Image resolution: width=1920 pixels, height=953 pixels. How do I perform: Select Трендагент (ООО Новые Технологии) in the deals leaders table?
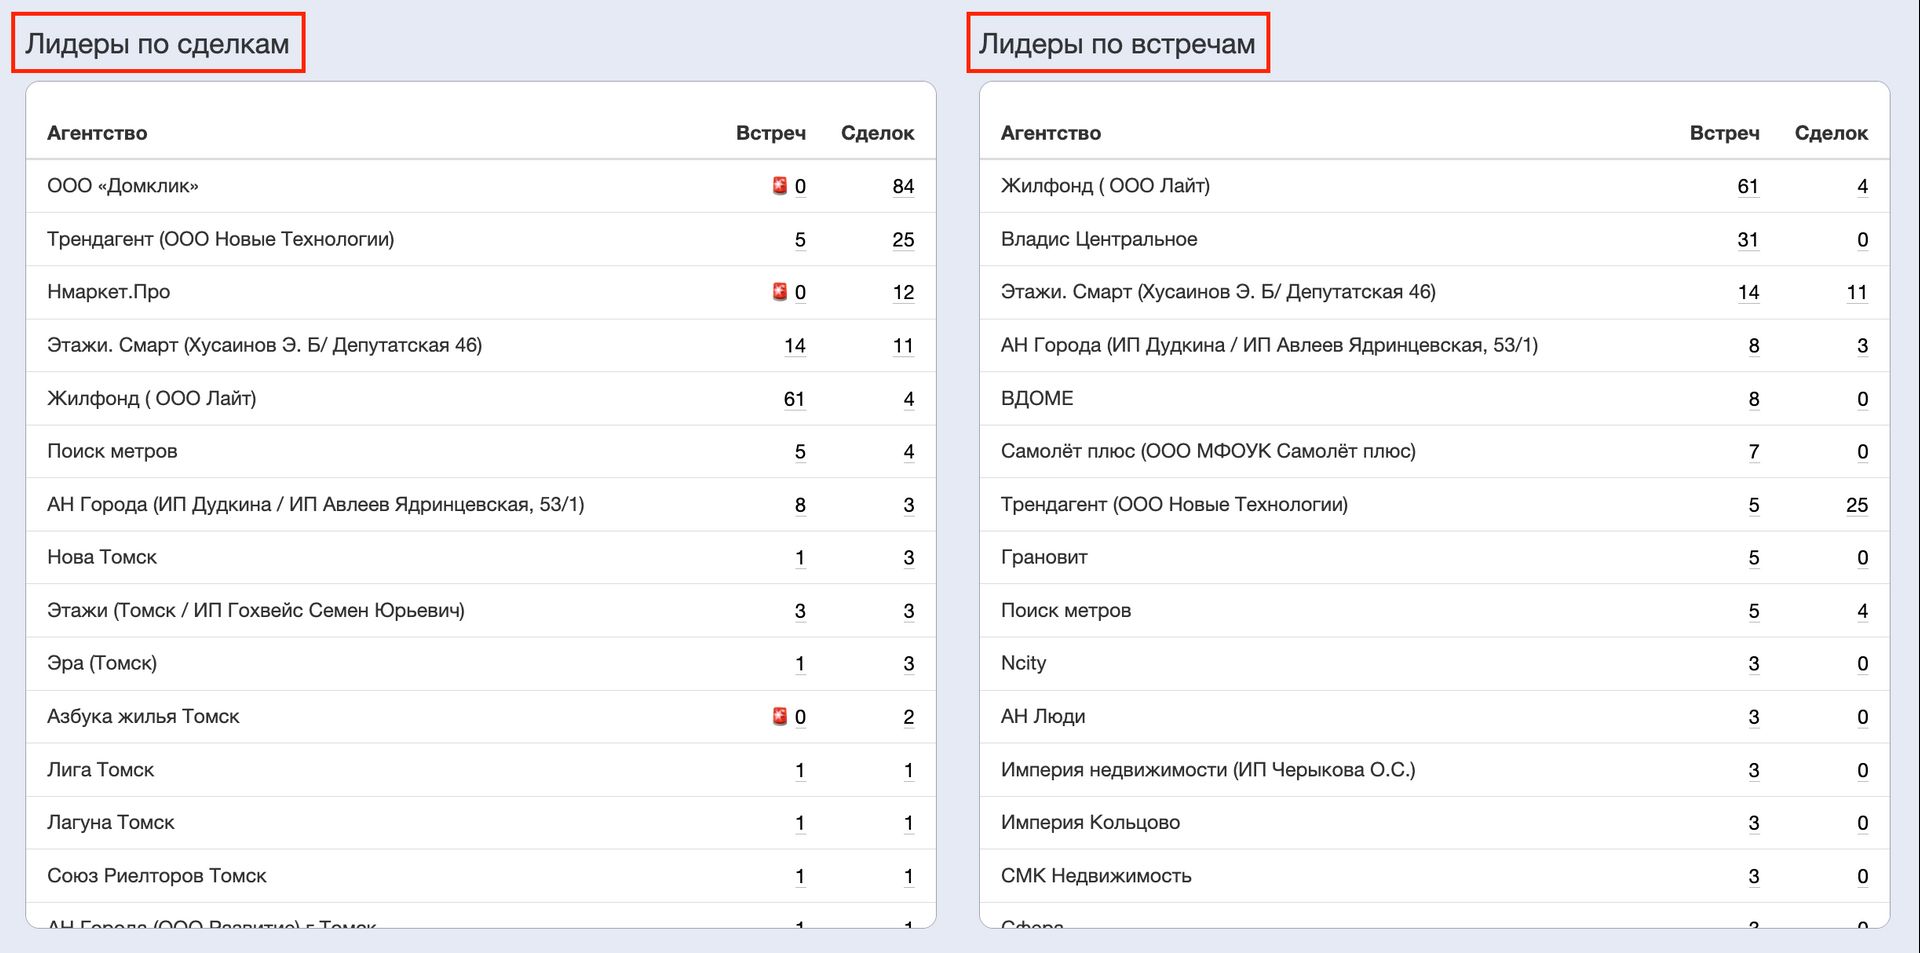221,239
